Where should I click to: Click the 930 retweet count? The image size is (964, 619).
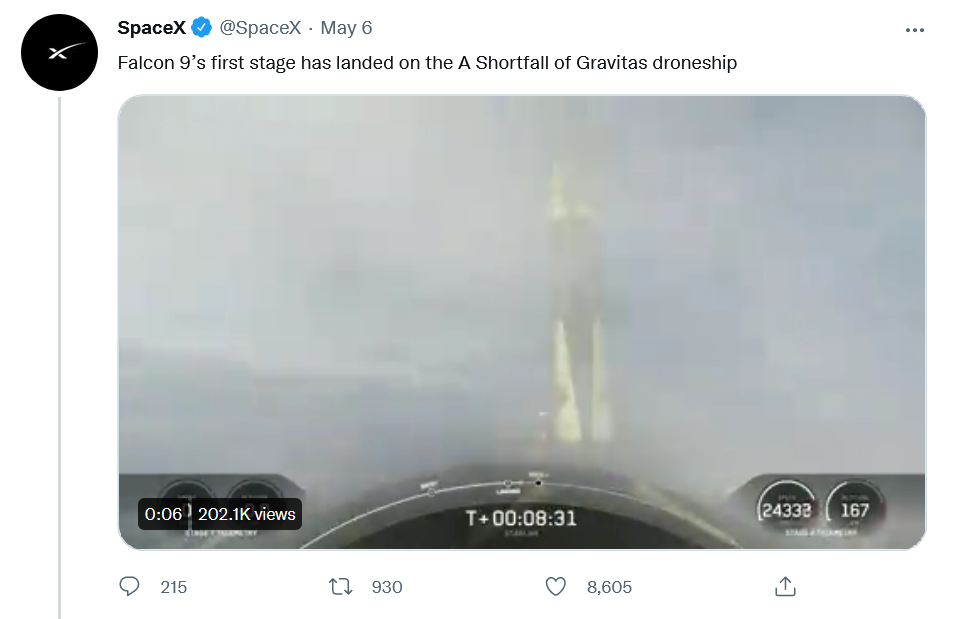click(387, 587)
